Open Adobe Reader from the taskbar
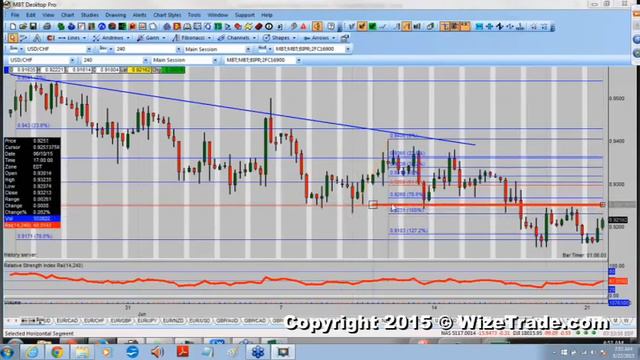Image resolution: width=640 pixels, height=360 pixels. click(182, 351)
